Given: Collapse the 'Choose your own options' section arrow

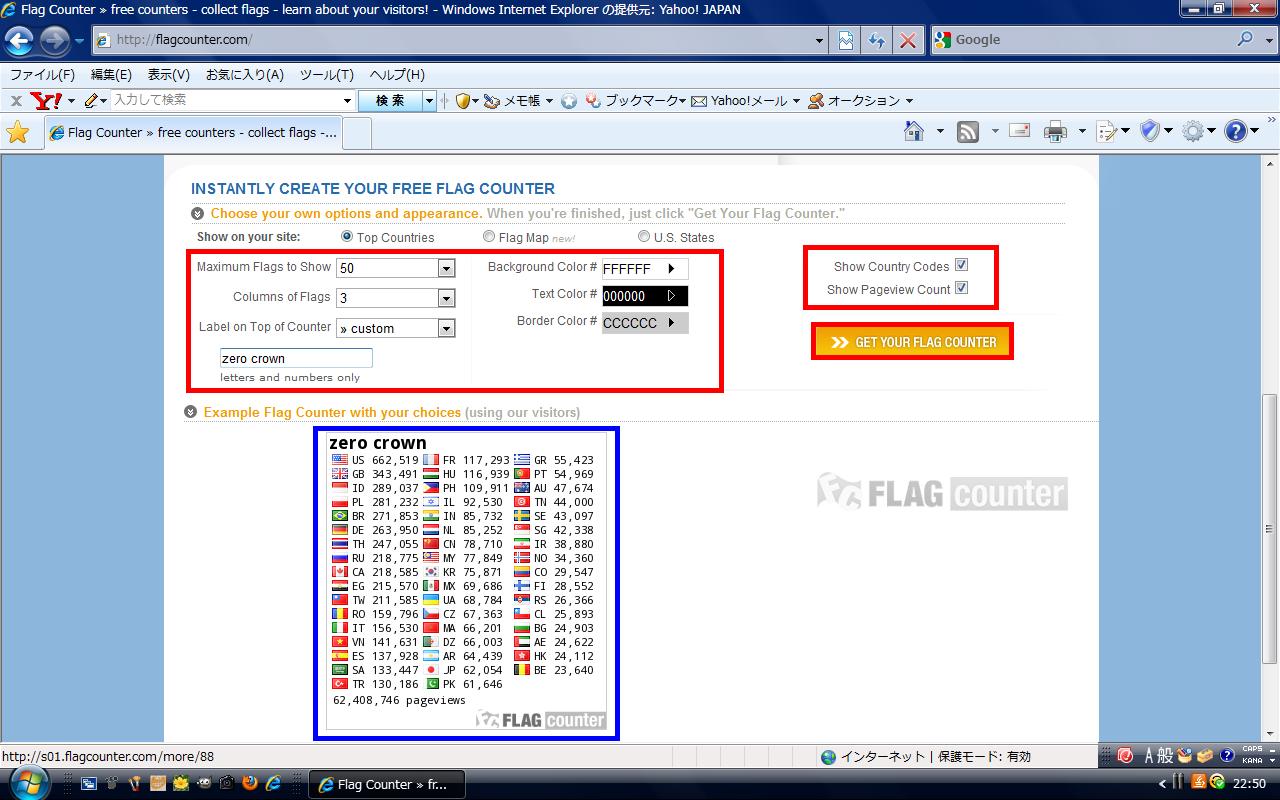Looking at the screenshot, I should 197,213.
